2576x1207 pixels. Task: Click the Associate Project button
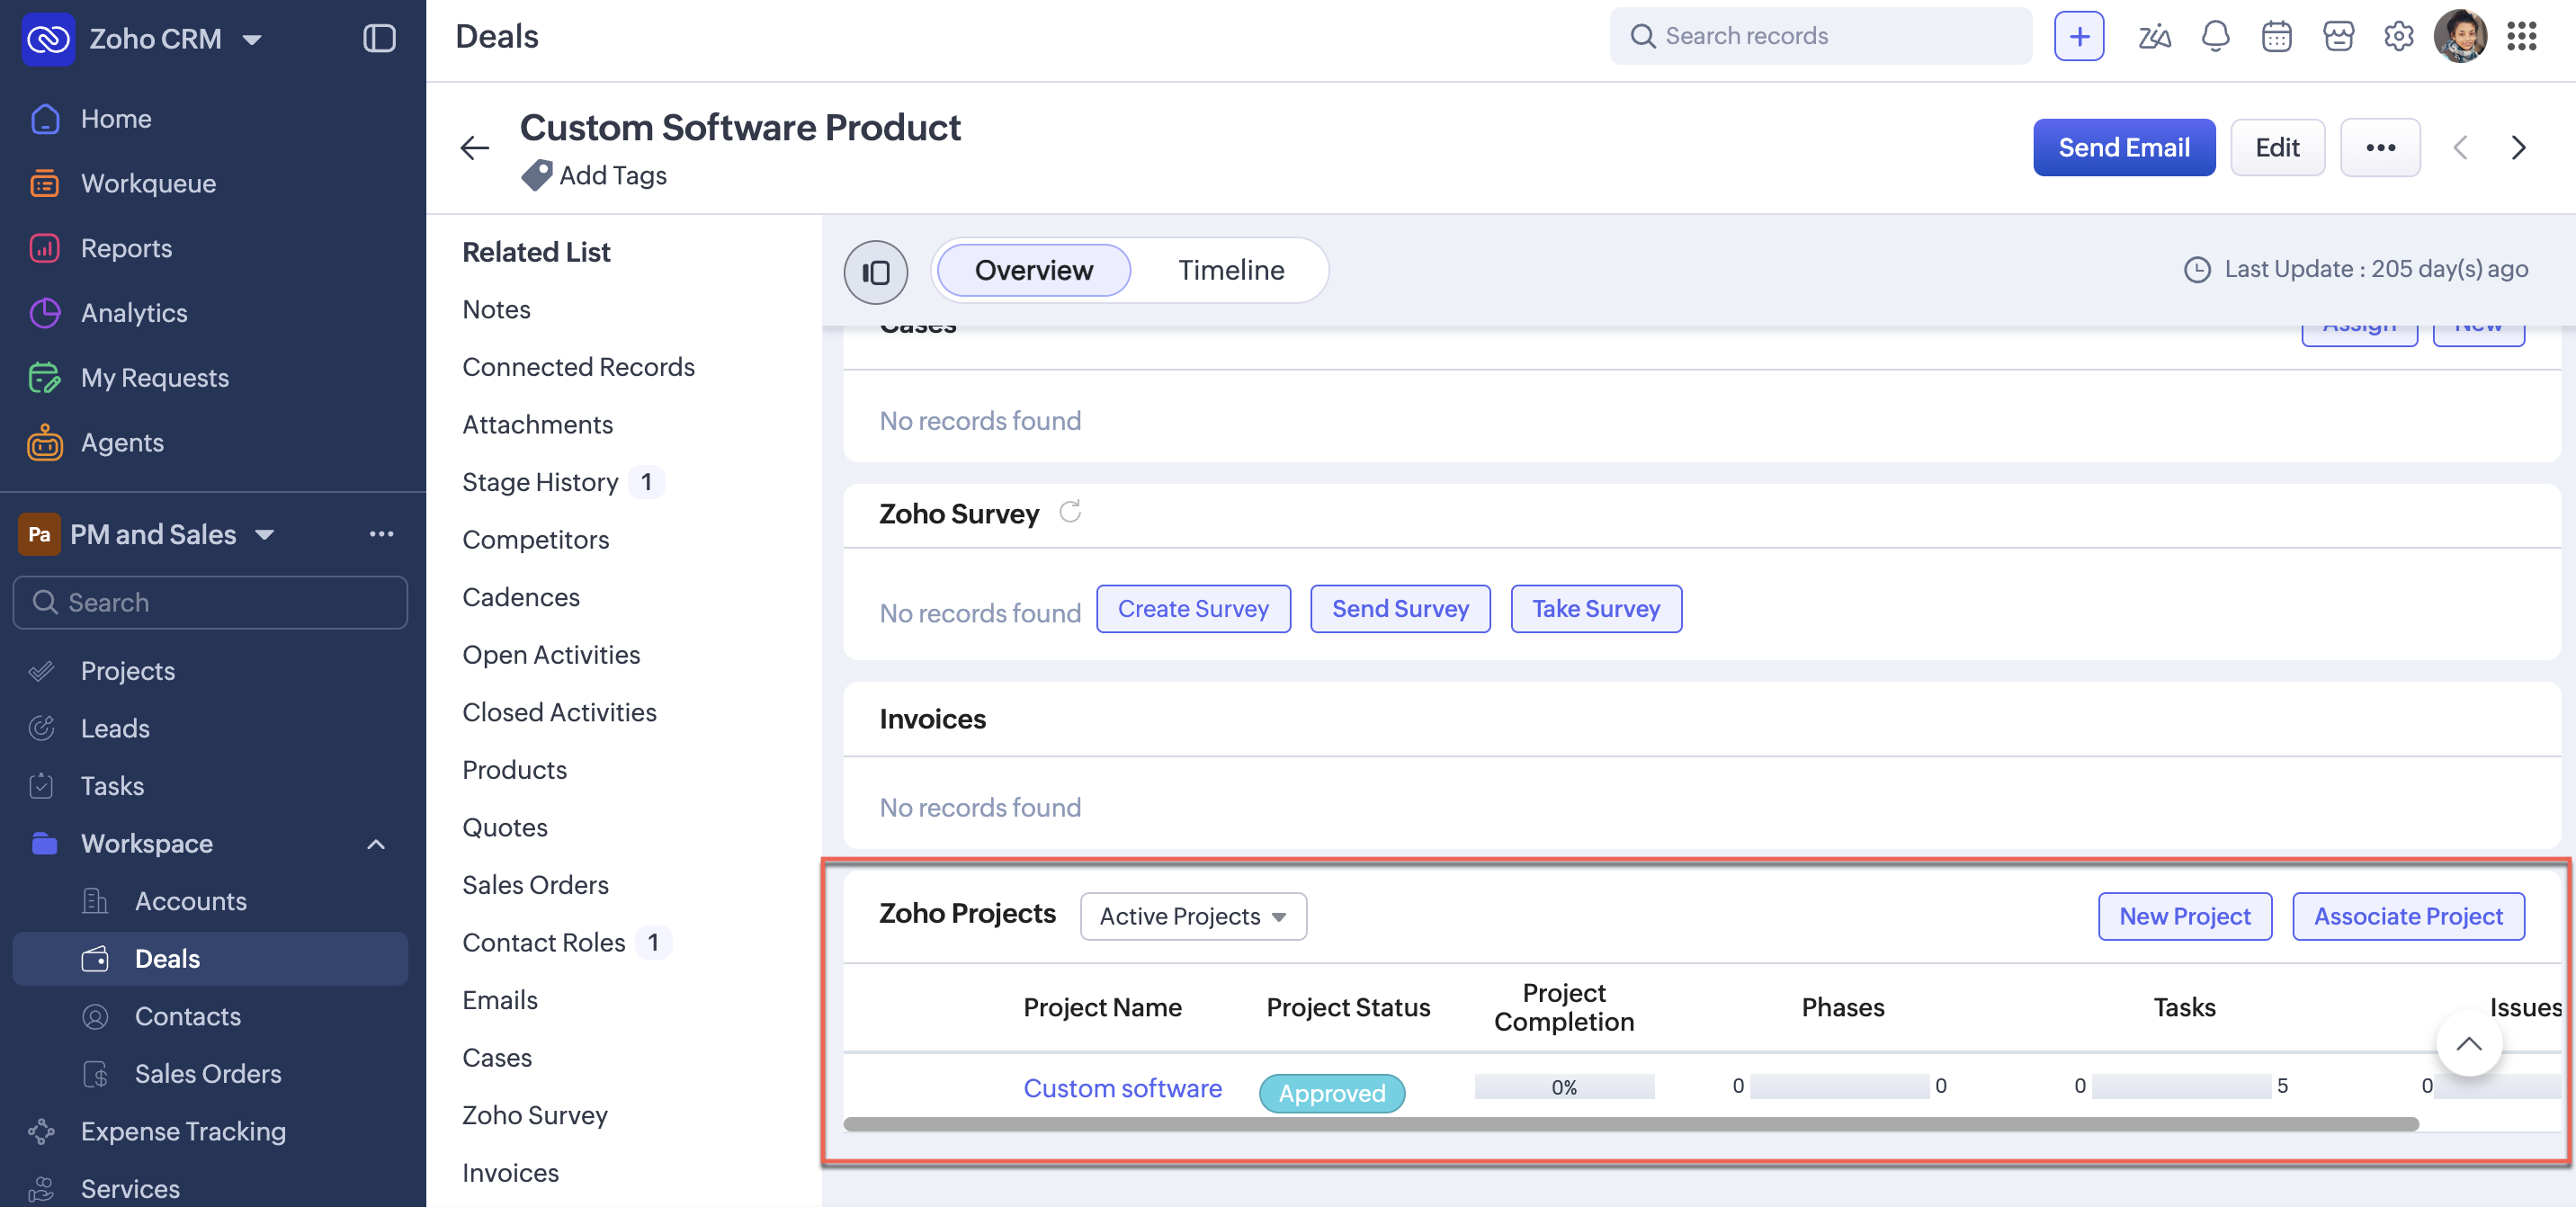click(2407, 916)
